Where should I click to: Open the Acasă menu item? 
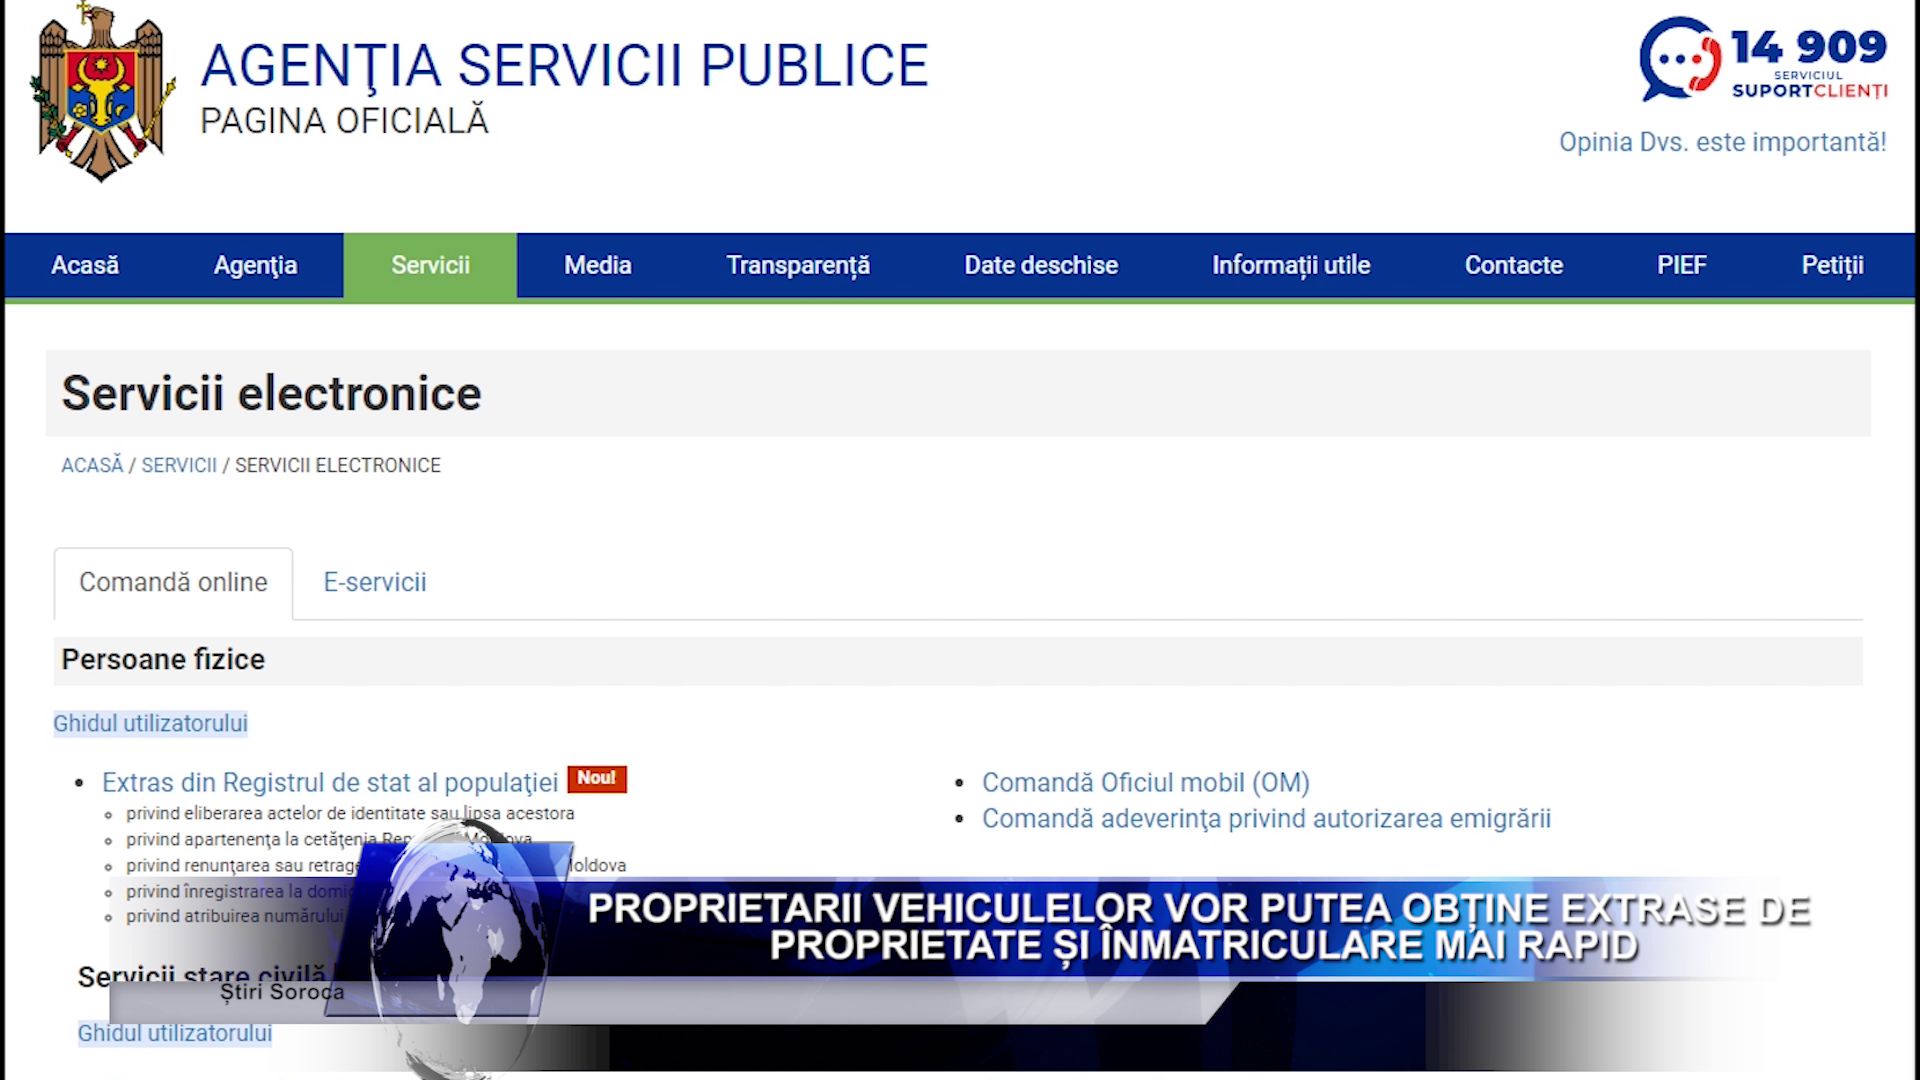[84, 265]
